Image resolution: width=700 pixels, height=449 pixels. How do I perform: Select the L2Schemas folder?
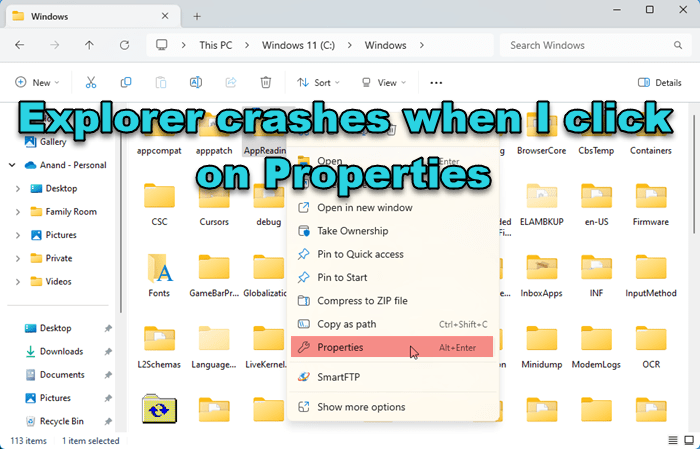[159, 347]
